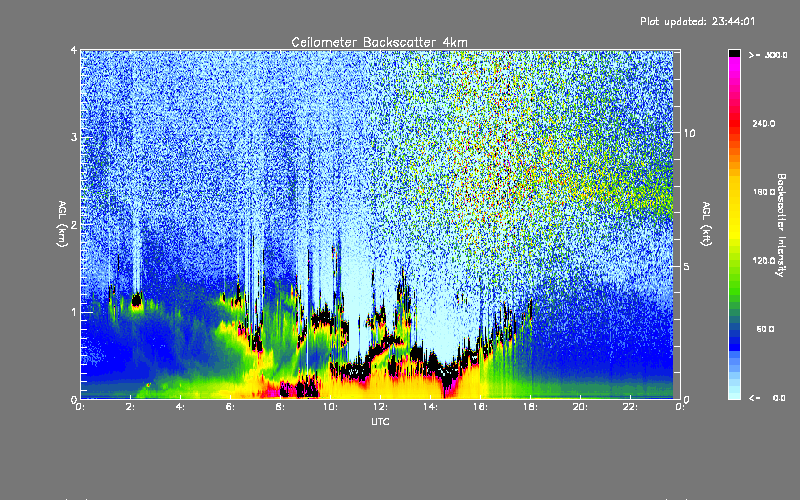
Task: Select the "14:" UTC hour tick label
Action: [x=431, y=407]
